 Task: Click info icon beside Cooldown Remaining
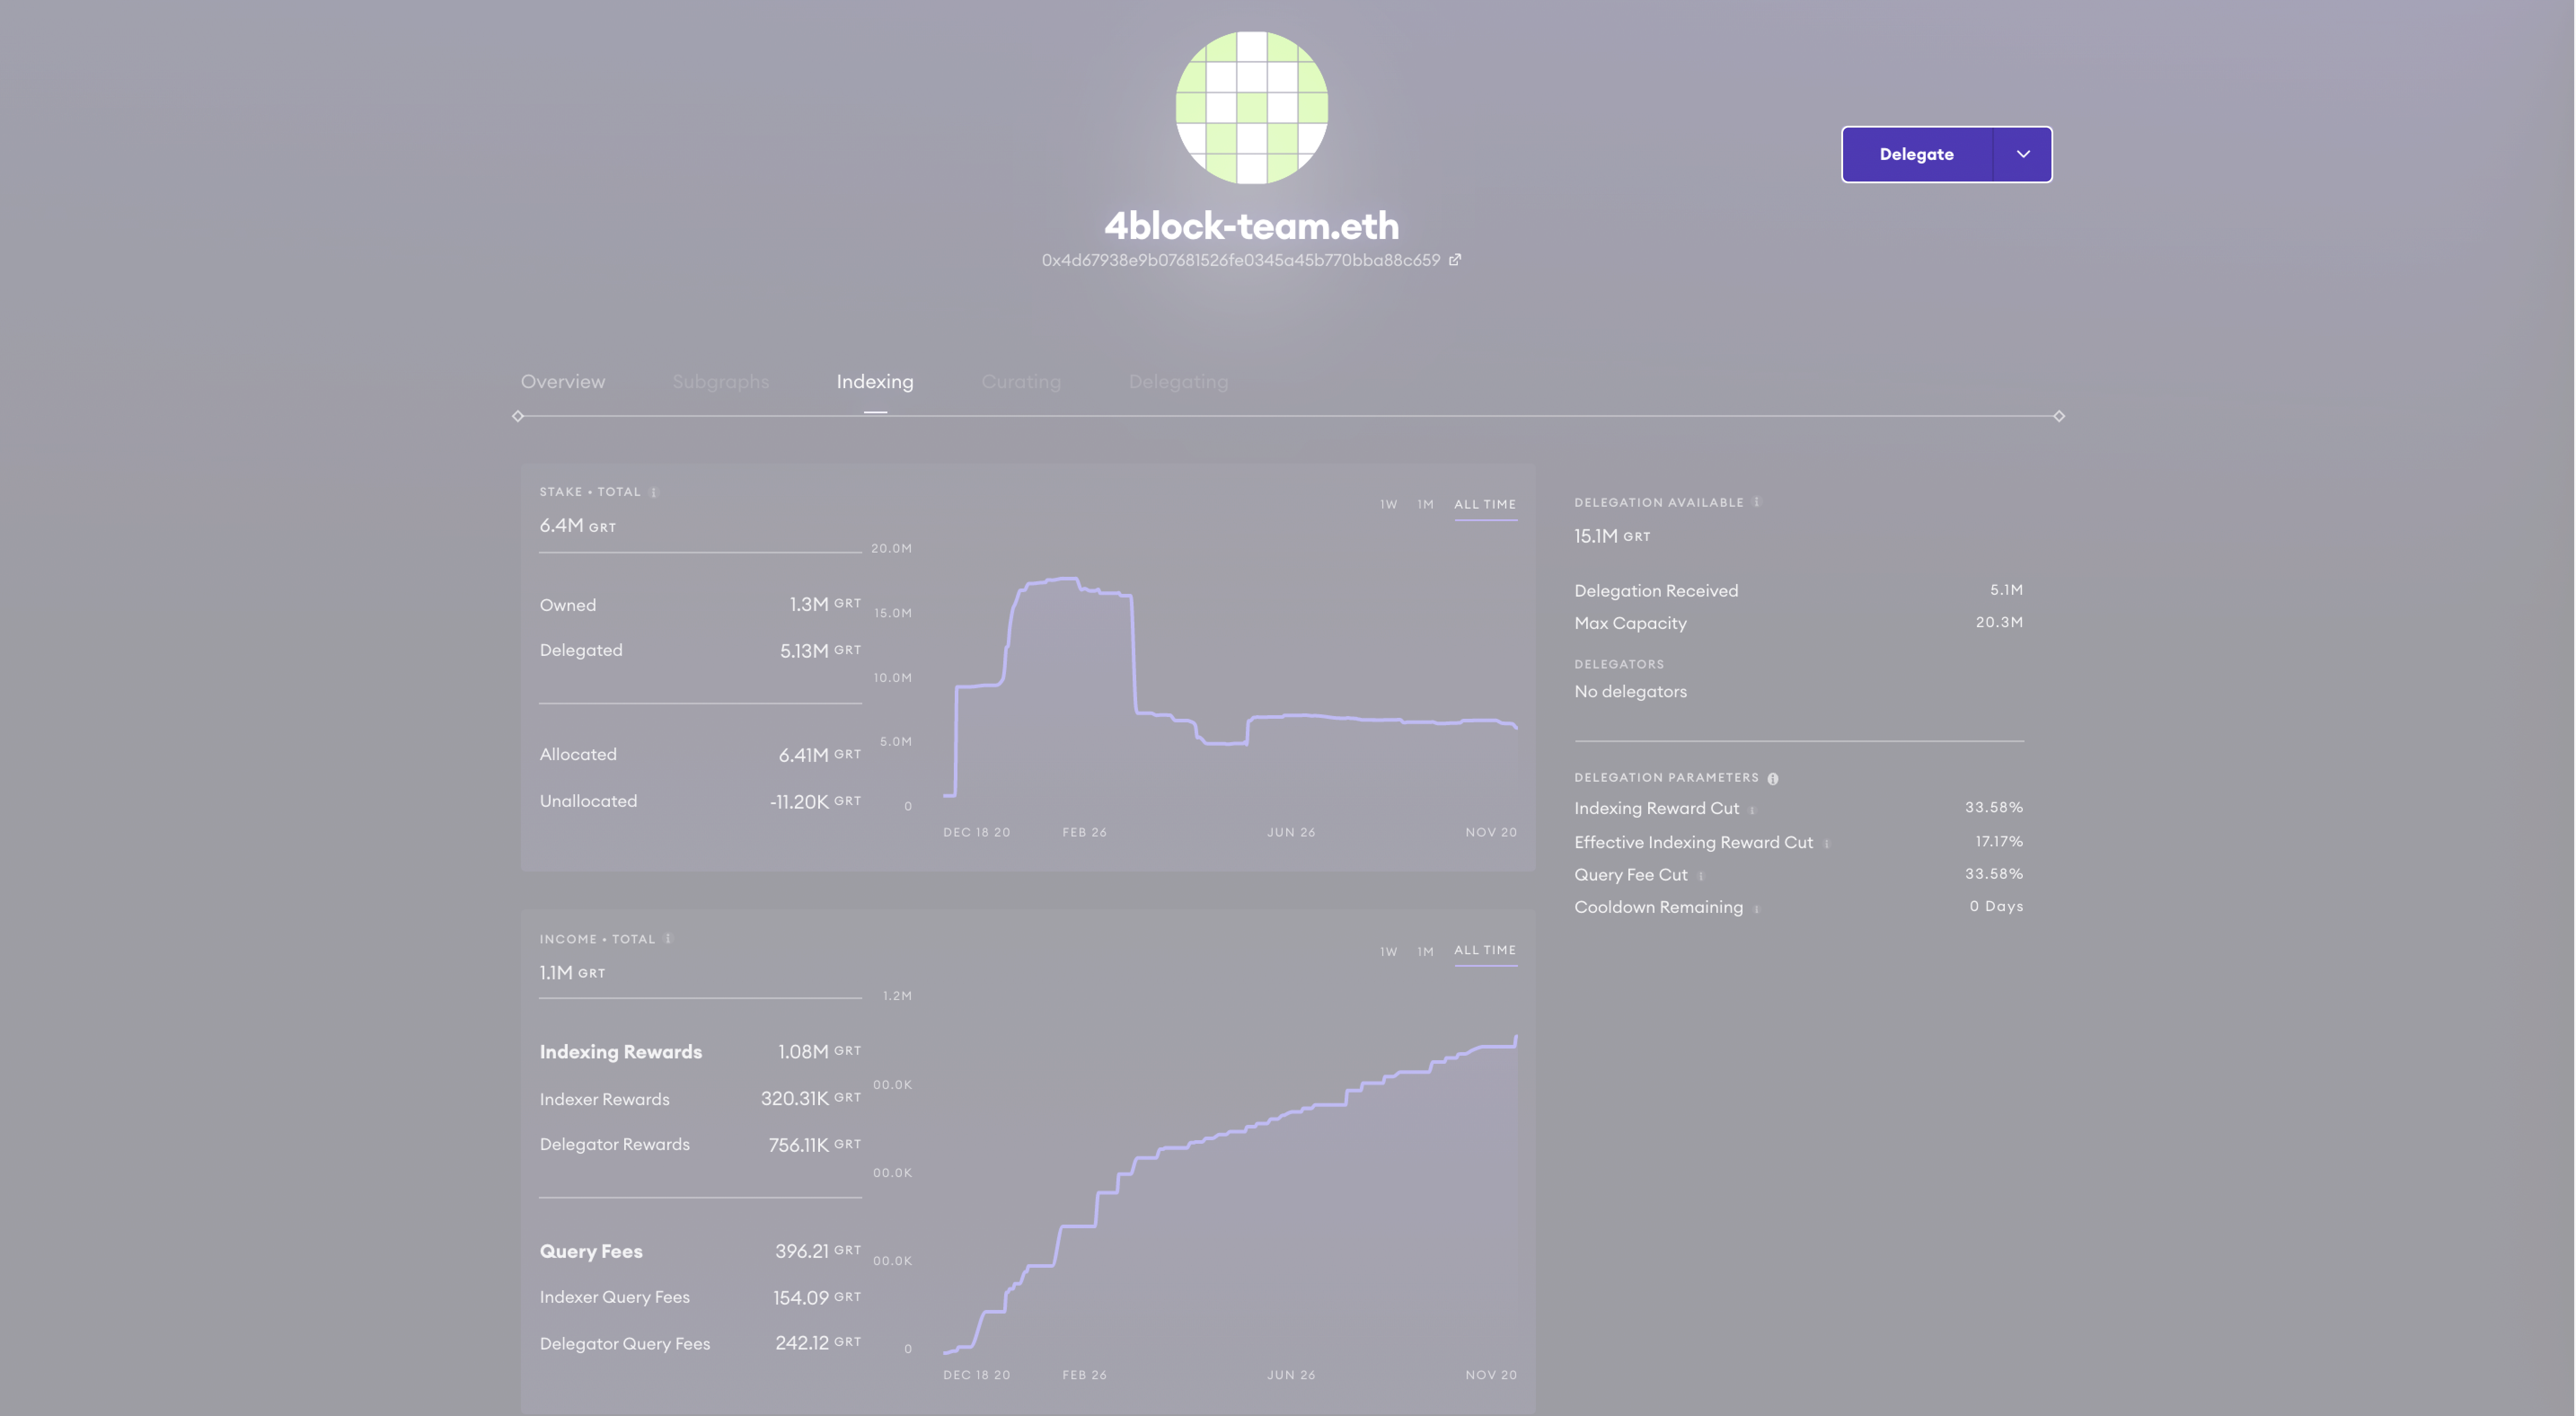coord(1757,908)
